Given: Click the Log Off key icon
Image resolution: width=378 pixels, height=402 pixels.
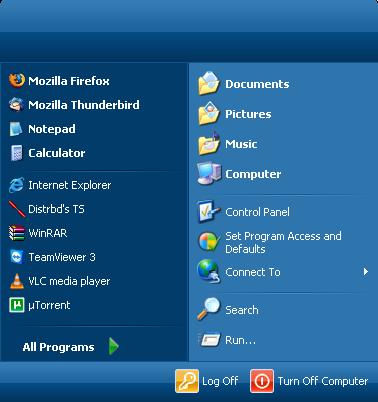Looking at the screenshot, I should pos(187,381).
